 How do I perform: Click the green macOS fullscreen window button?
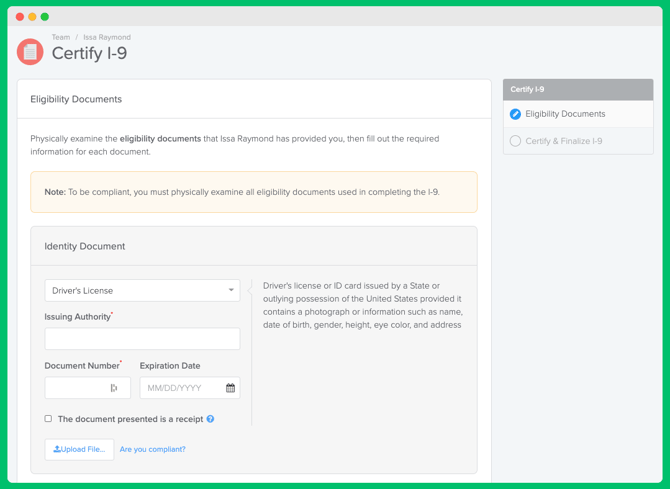(x=45, y=17)
